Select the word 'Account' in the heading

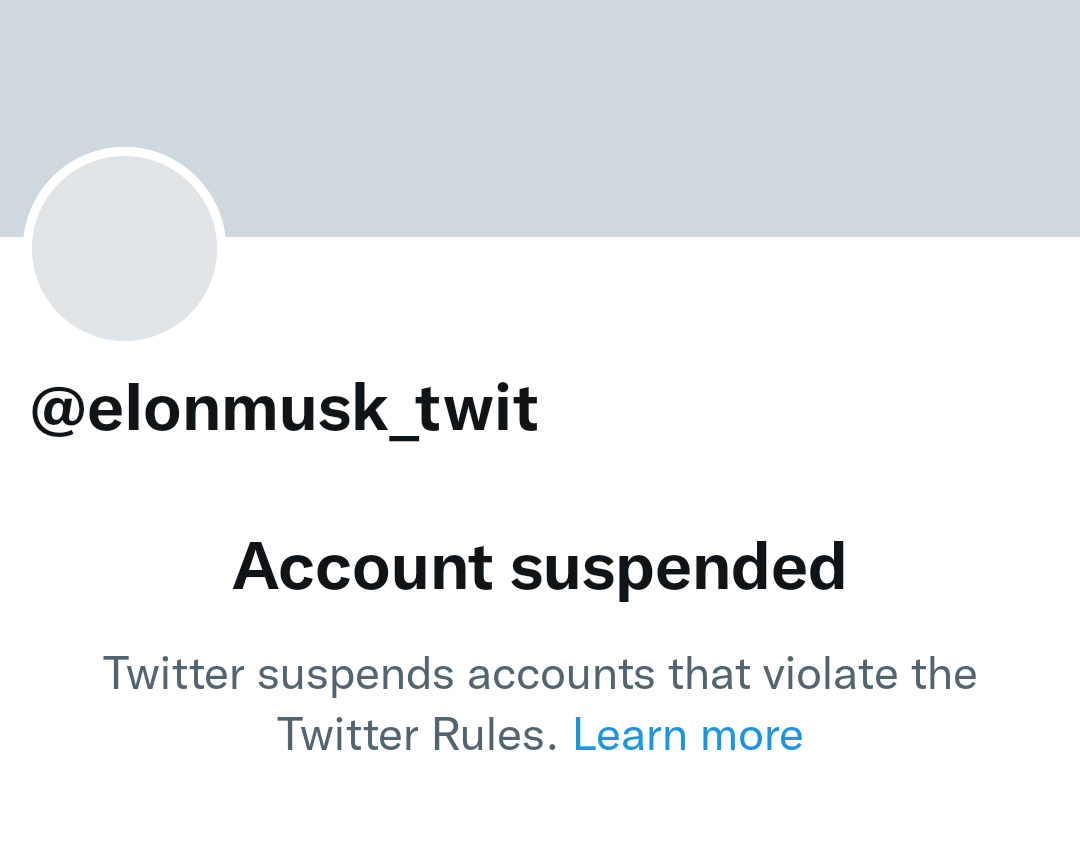[x=362, y=567]
